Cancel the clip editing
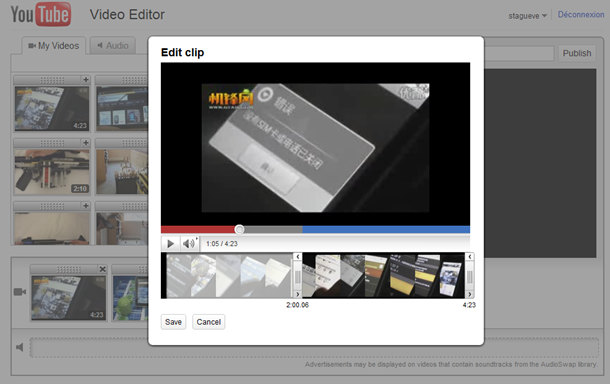 point(209,322)
